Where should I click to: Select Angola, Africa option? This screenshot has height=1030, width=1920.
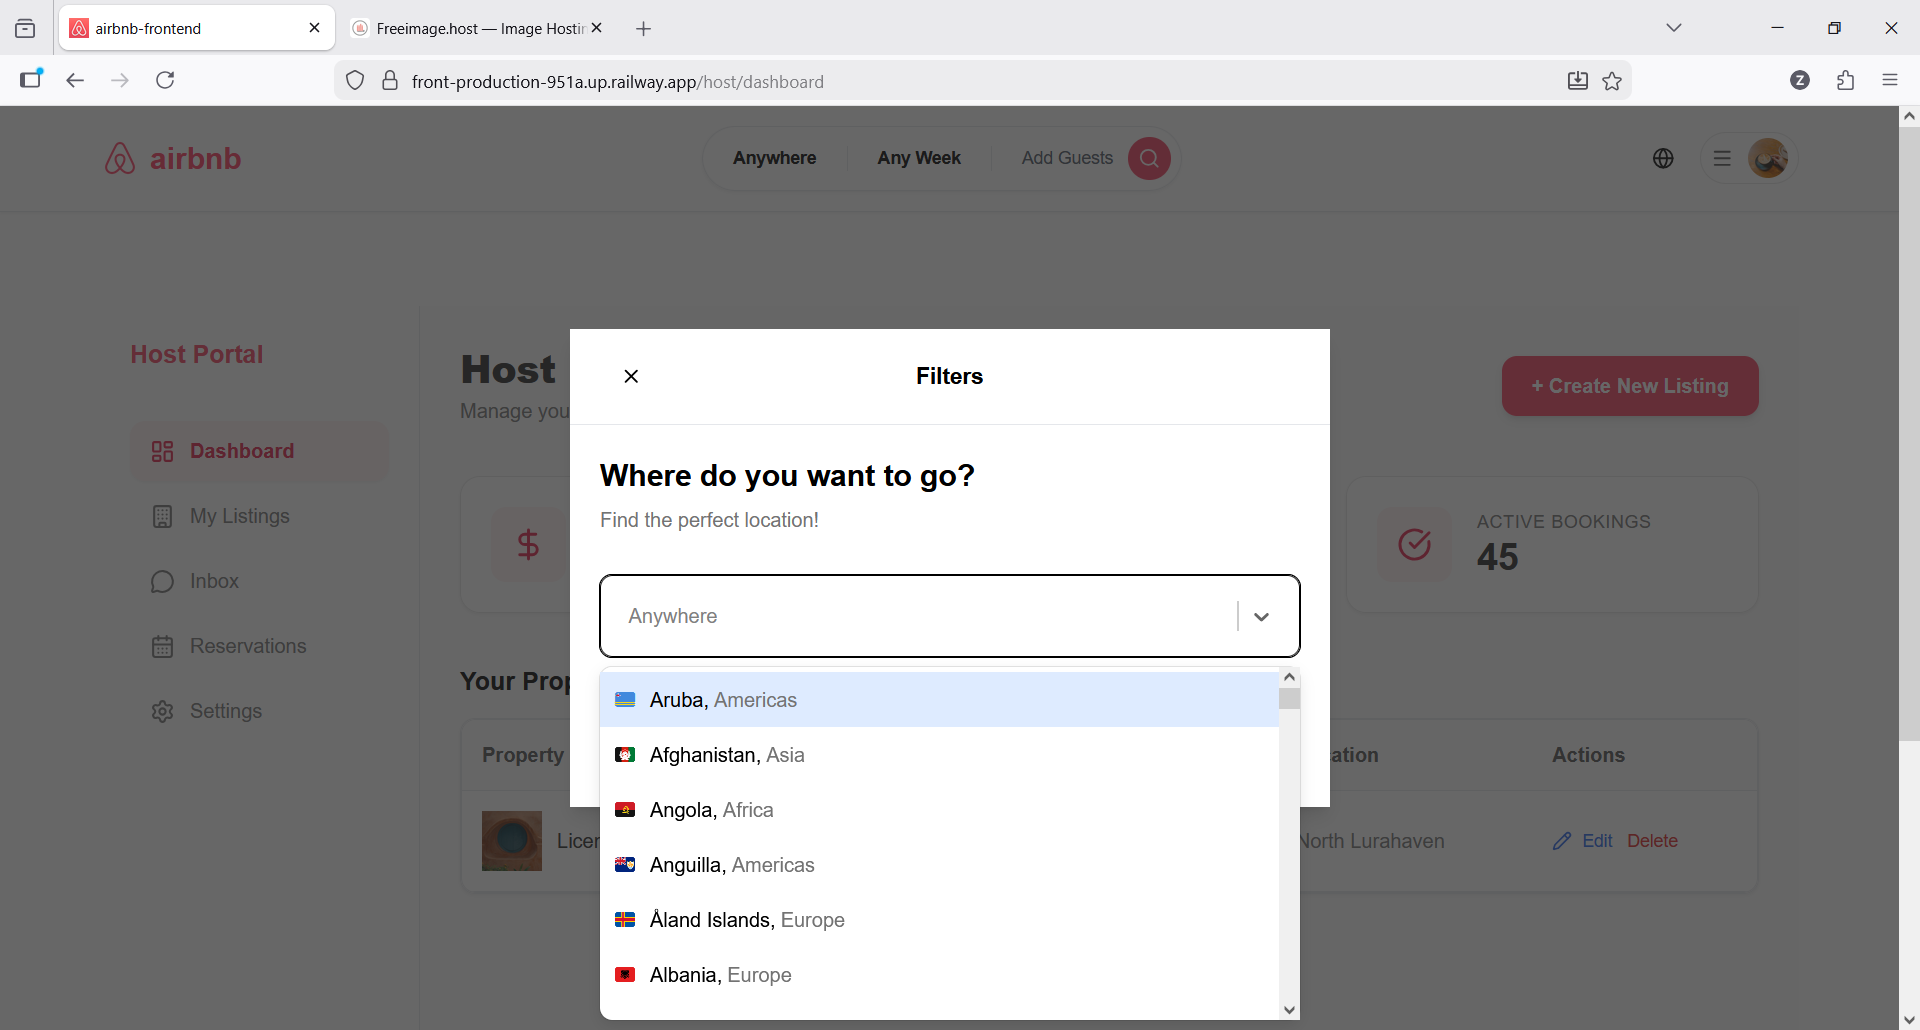tap(939, 810)
